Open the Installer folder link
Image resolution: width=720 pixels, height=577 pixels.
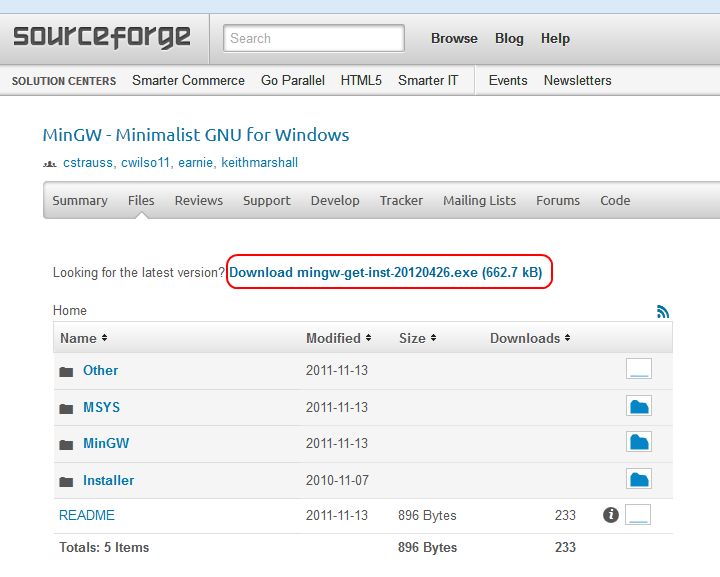[108, 480]
